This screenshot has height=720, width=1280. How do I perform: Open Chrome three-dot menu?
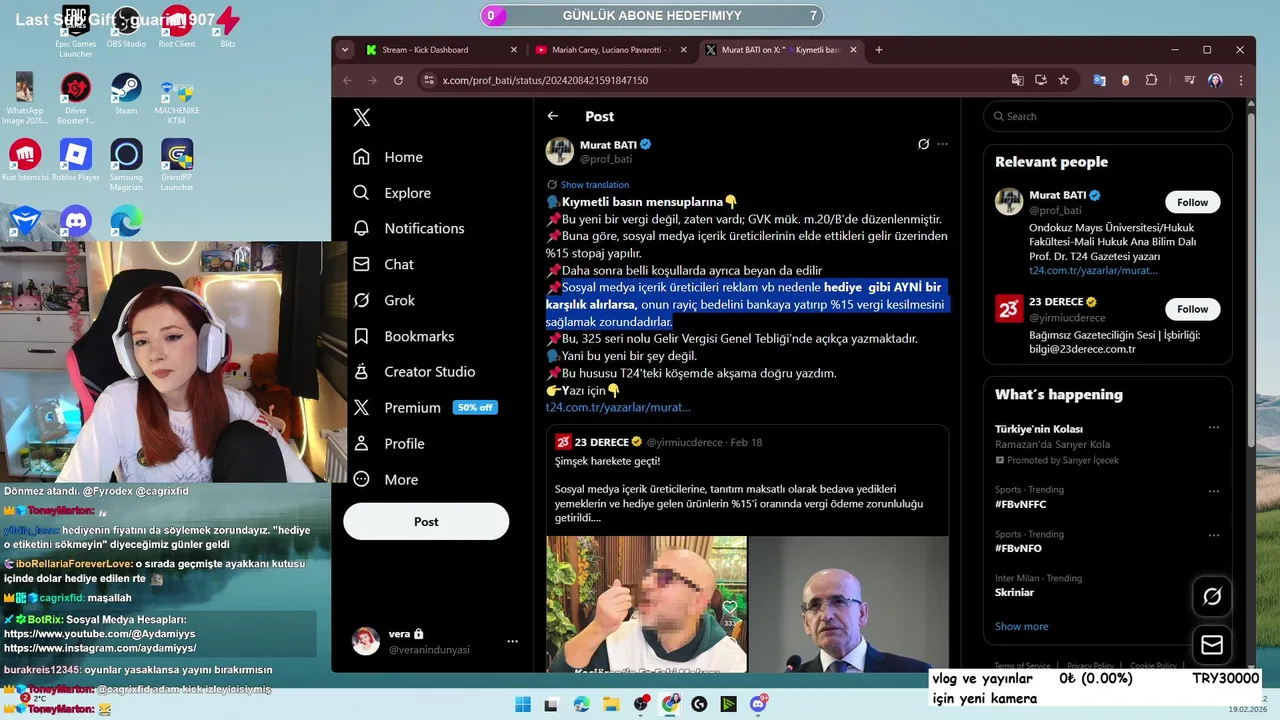click(x=1241, y=80)
